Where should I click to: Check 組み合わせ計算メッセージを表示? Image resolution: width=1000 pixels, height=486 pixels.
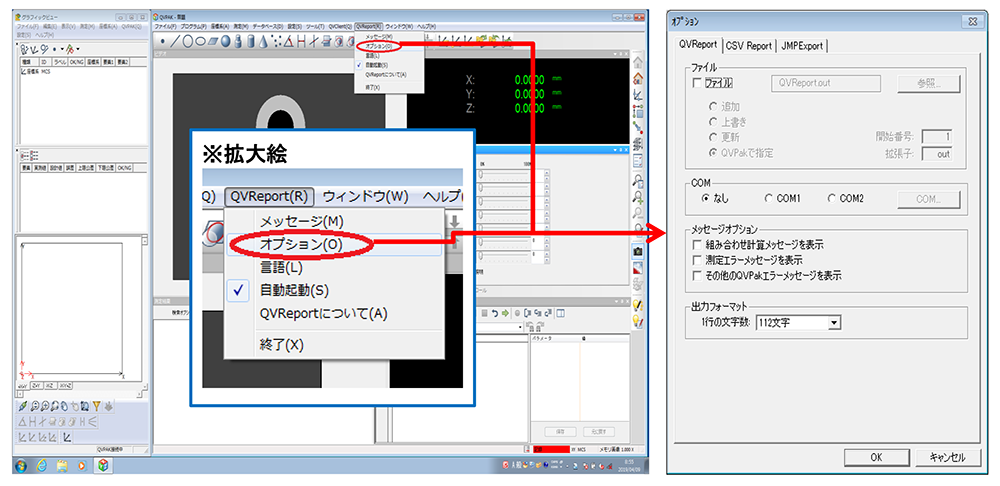696,244
